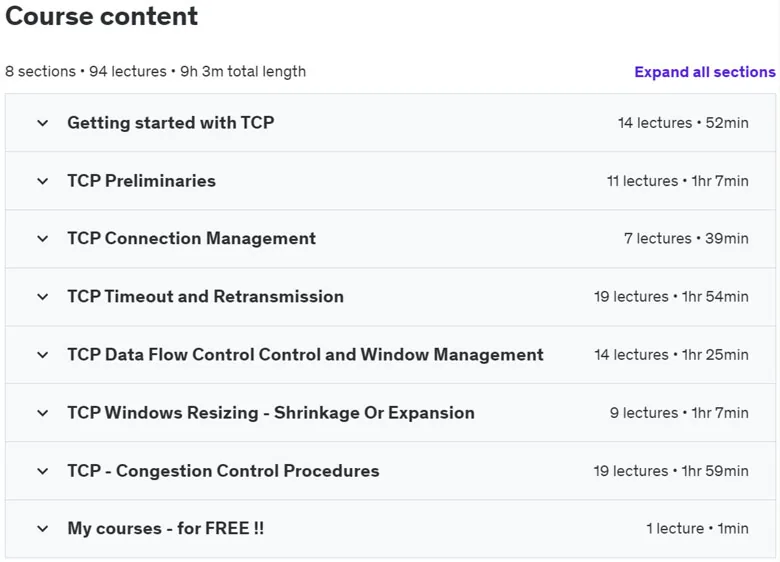Expand TCP Congestion Control Procedures chevron
Image resolution: width=780 pixels, height=562 pixels.
coord(43,471)
